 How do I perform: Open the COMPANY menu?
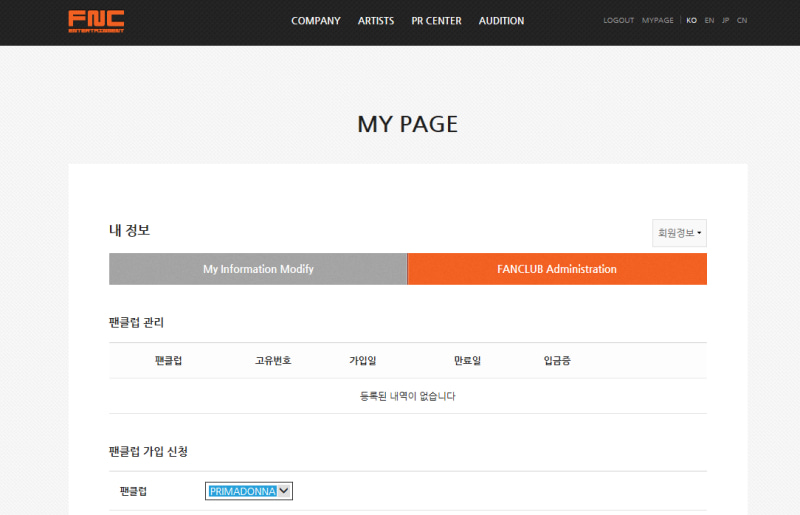coord(316,21)
